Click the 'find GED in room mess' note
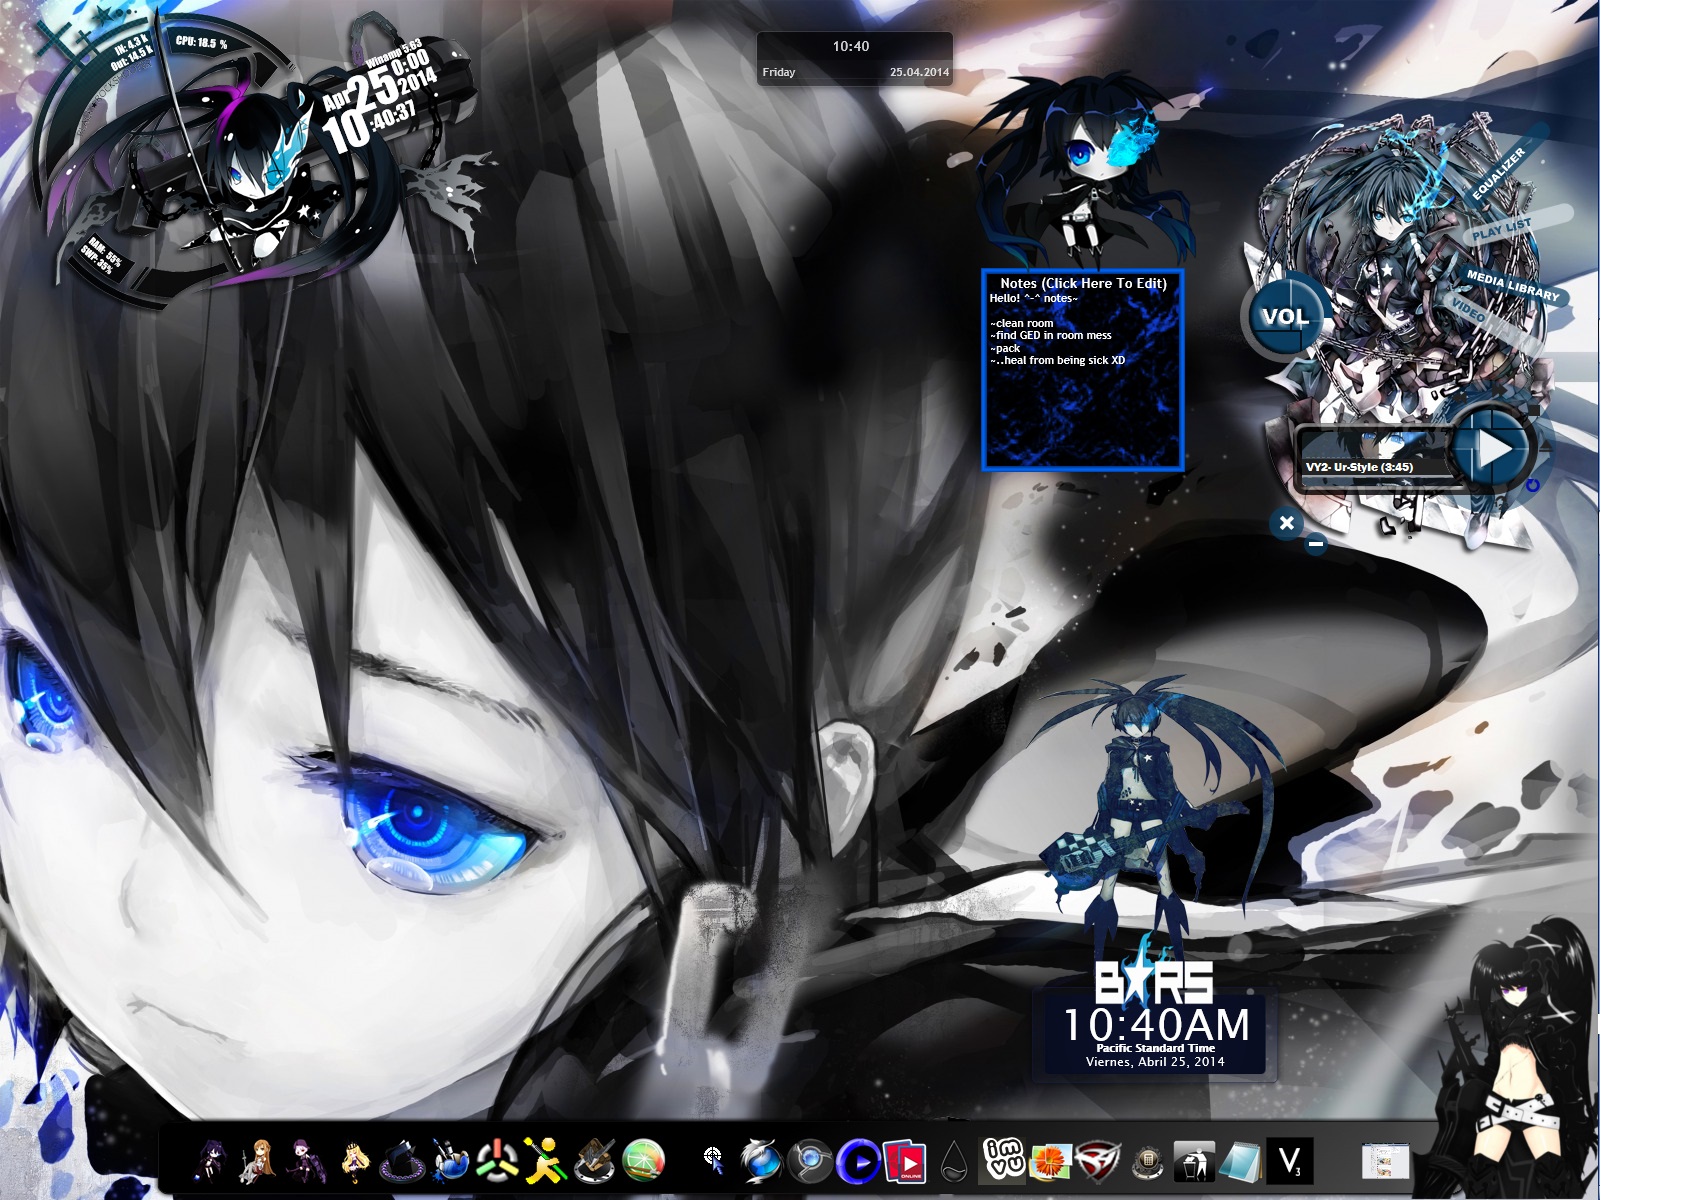 click(x=1051, y=335)
